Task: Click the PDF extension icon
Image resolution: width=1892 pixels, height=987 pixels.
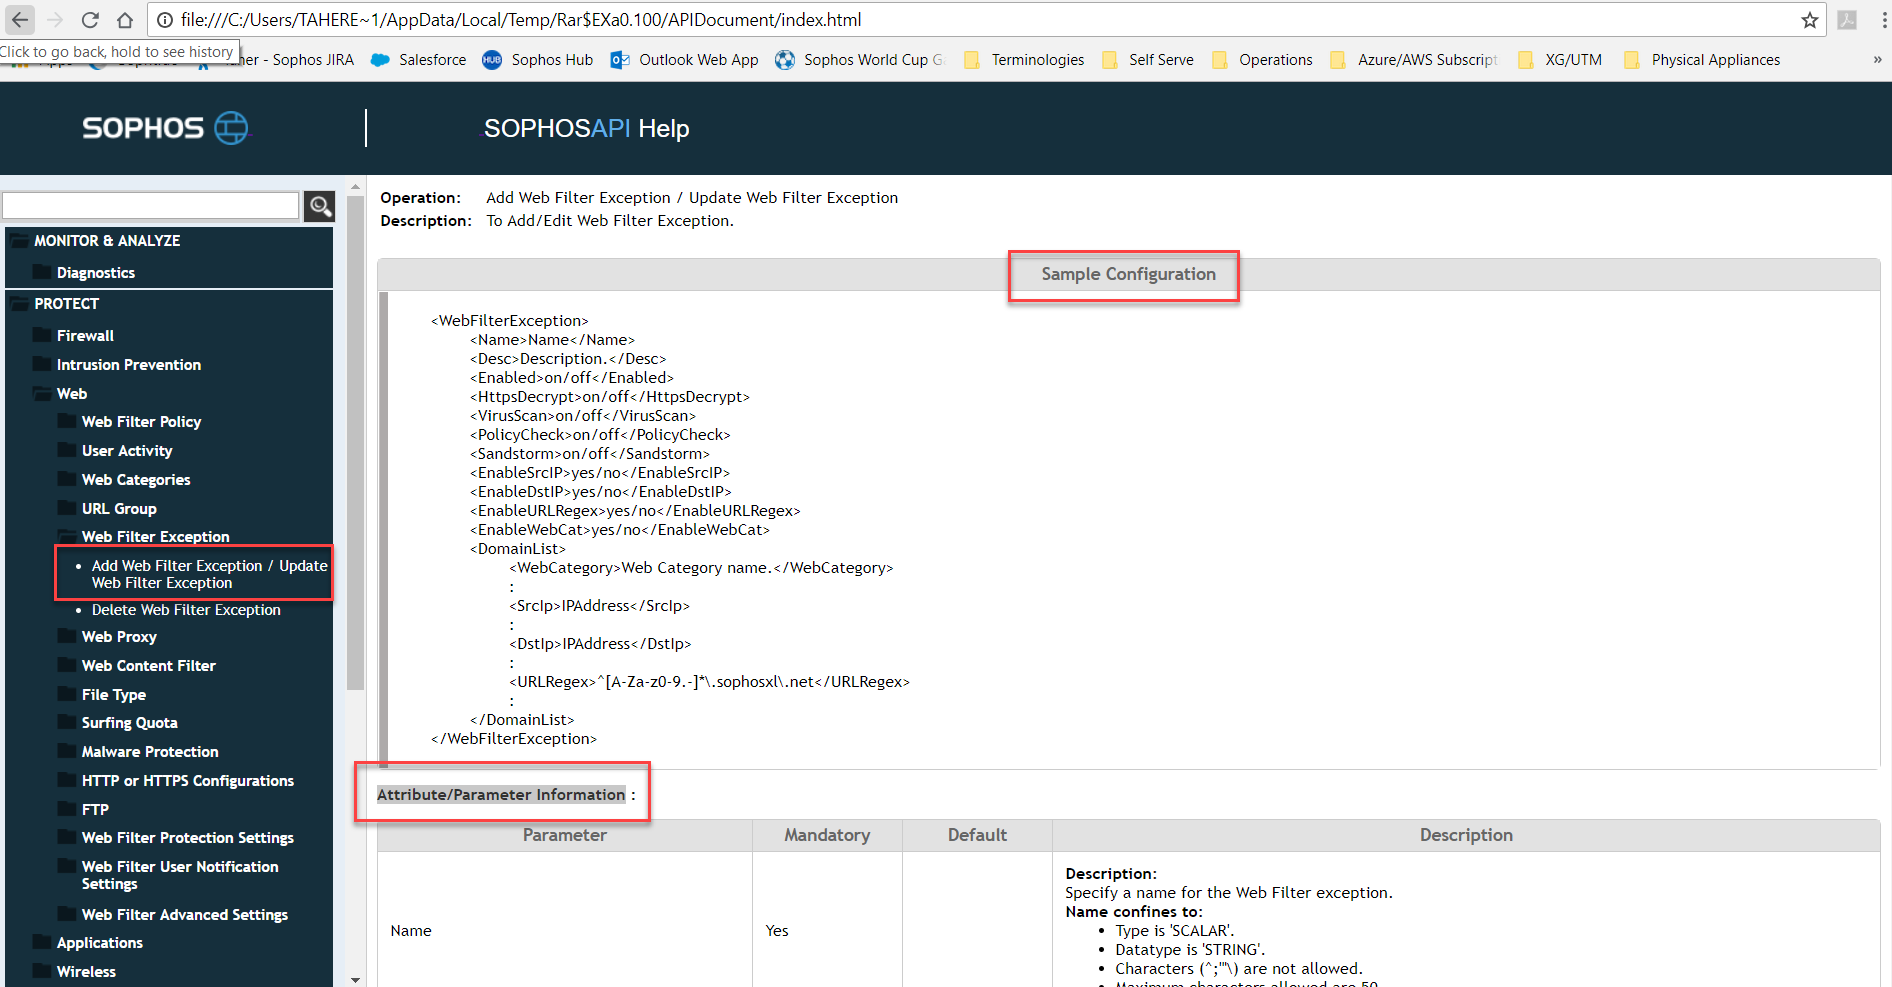Action: point(1848,20)
